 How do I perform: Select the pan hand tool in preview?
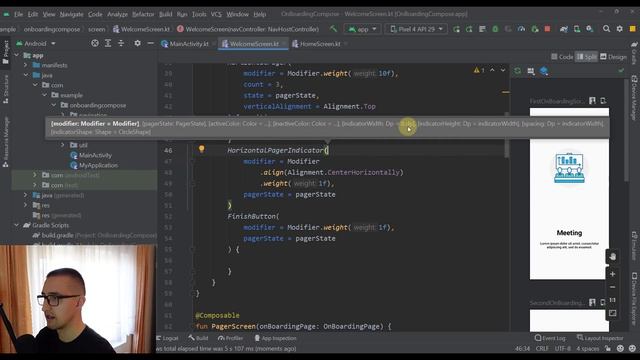[x=612, y=257]
